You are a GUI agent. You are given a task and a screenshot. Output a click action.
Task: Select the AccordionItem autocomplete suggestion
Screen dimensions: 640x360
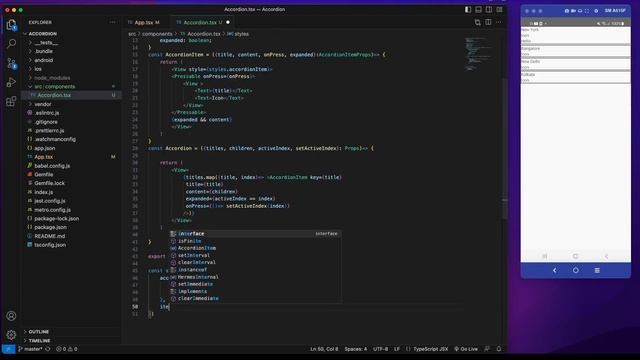(256, 248)
